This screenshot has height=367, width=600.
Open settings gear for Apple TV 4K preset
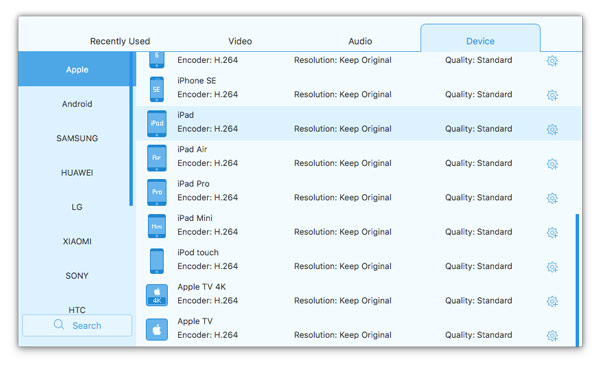(x=552, y=301)
